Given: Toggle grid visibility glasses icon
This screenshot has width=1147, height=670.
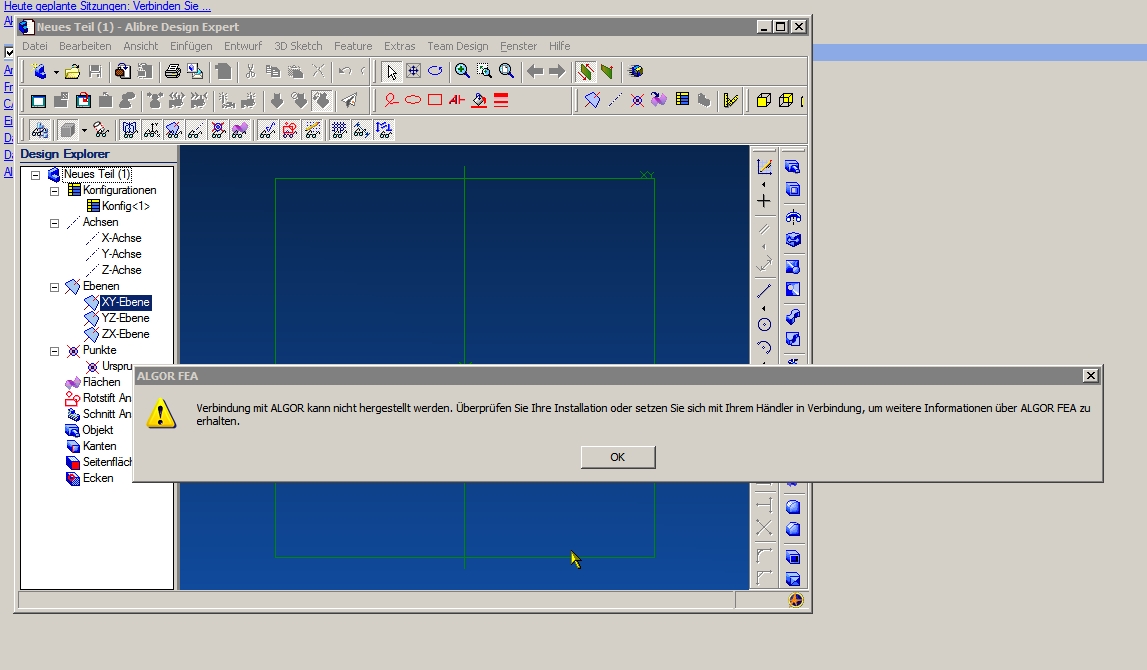Looking at the screenshot, I should click(x=339, y=130).
